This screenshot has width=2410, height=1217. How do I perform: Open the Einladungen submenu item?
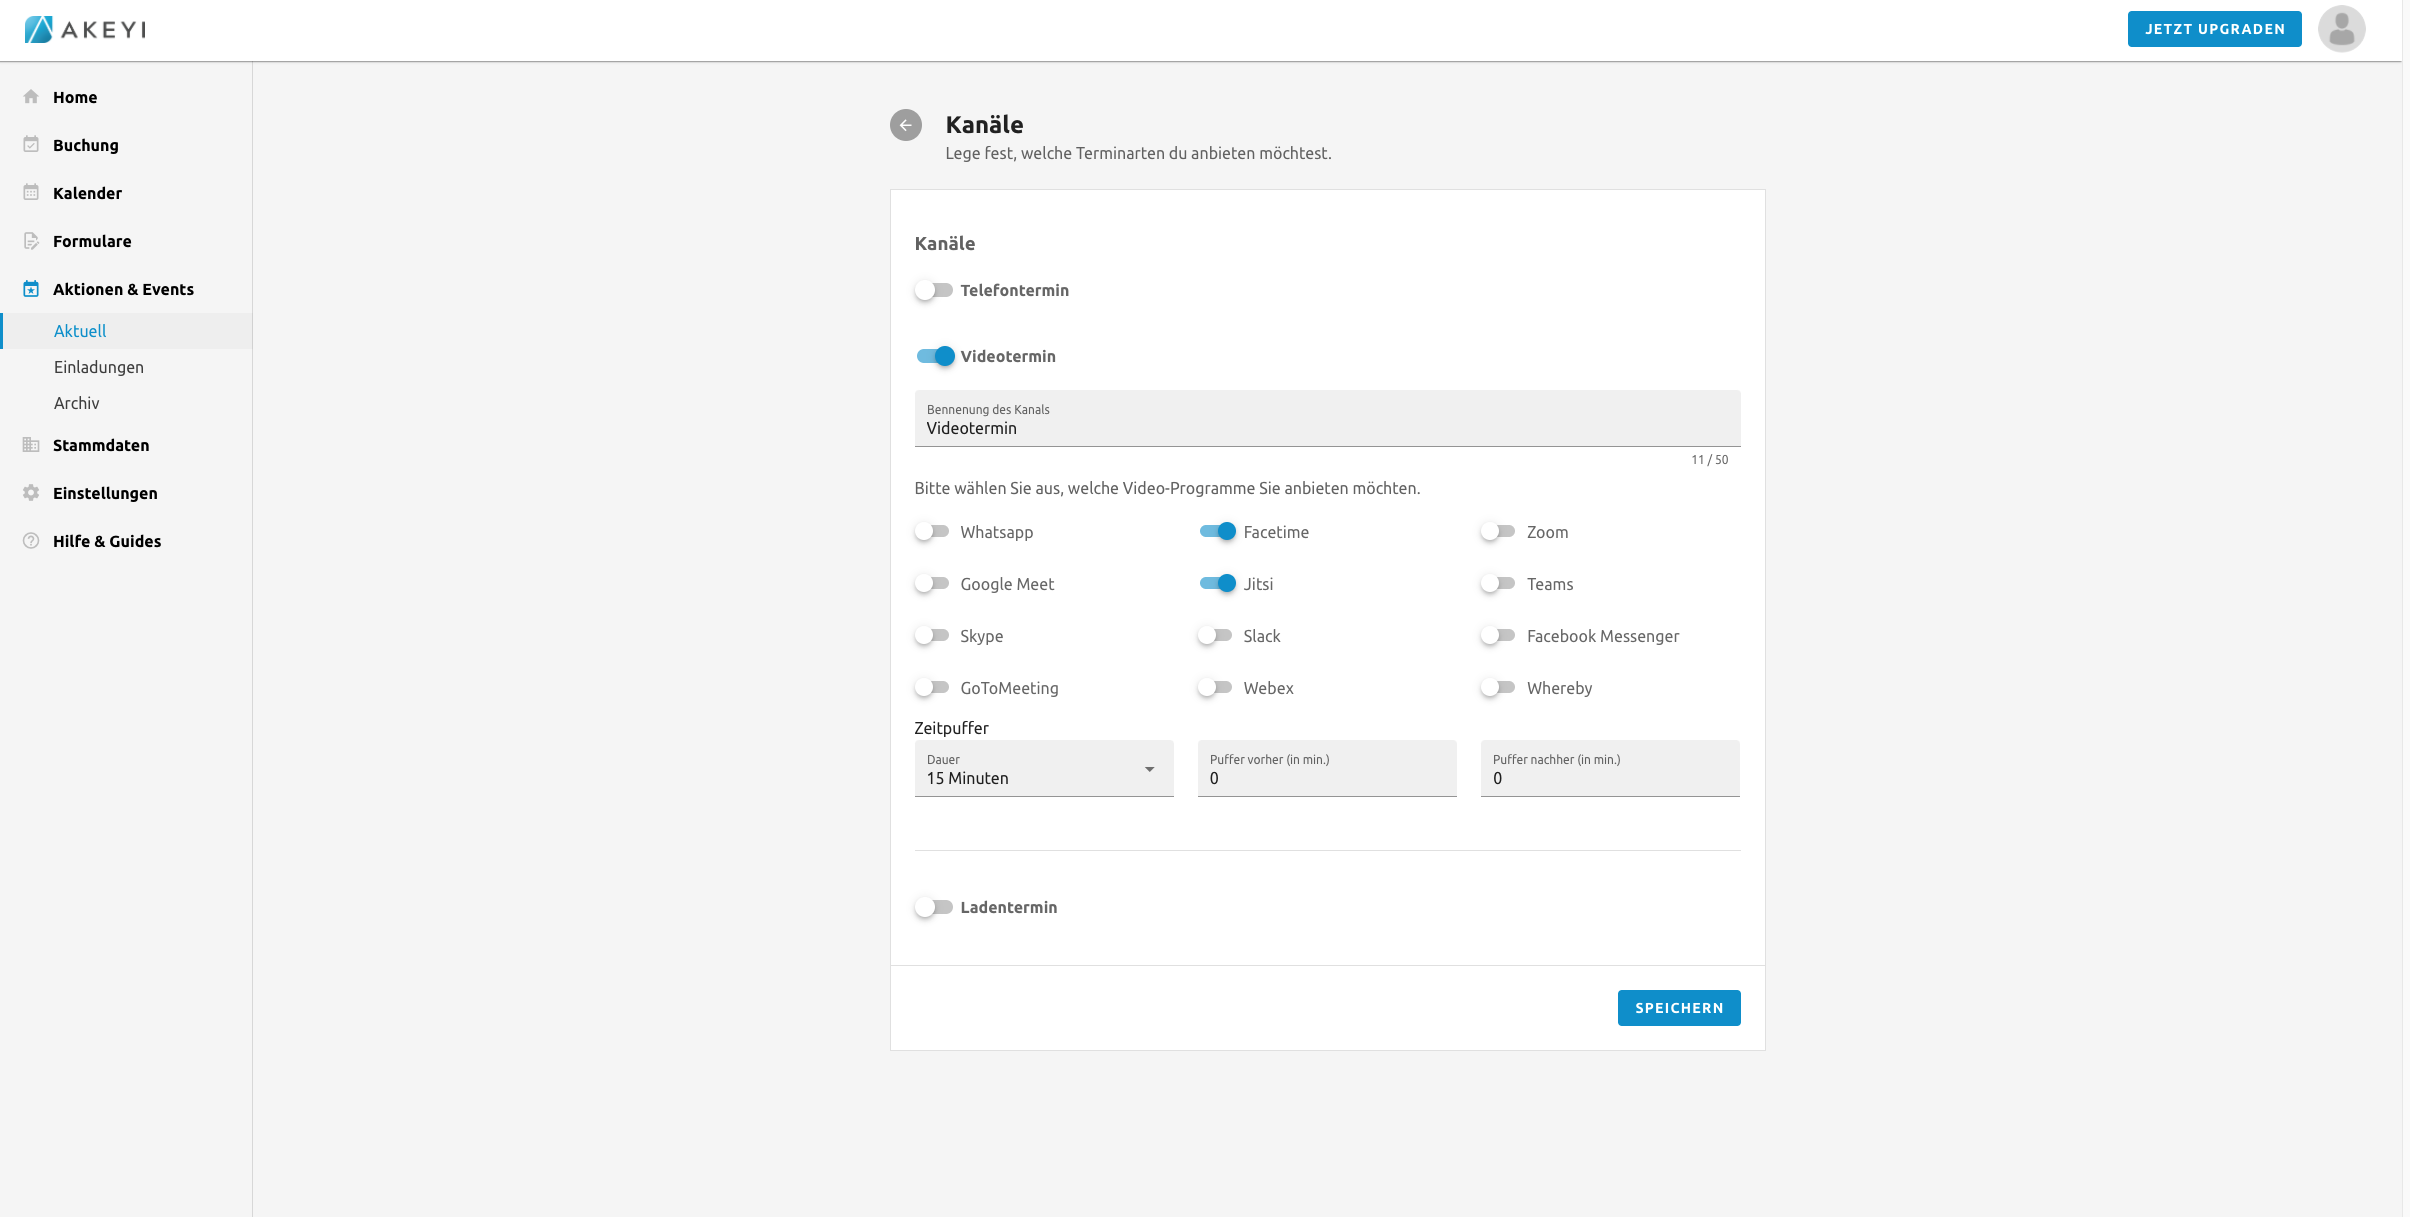click(x=98, y=367)
